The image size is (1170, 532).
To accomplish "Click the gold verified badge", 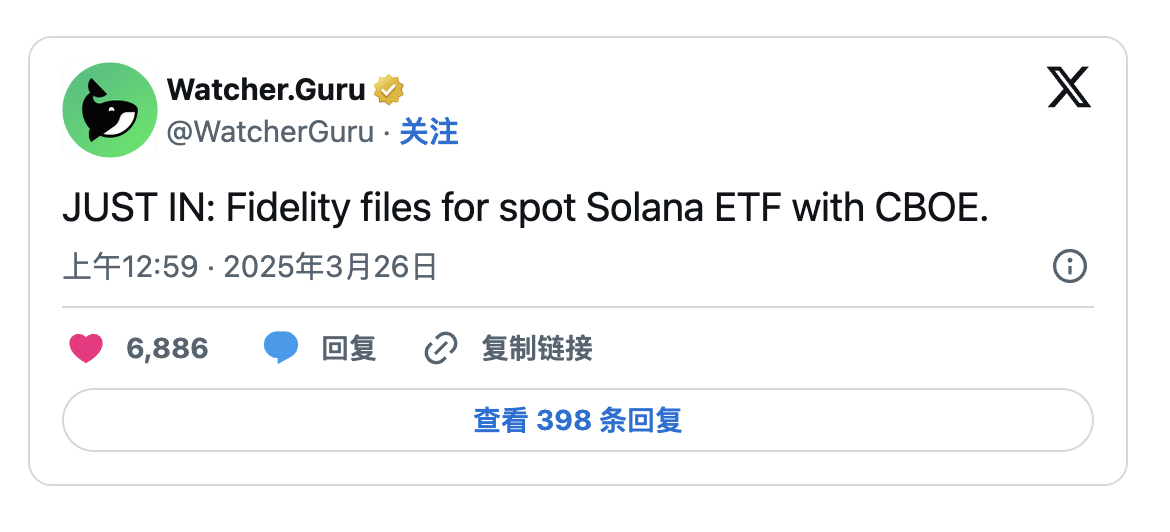I will pyautogui.click(x=389, y=90).
